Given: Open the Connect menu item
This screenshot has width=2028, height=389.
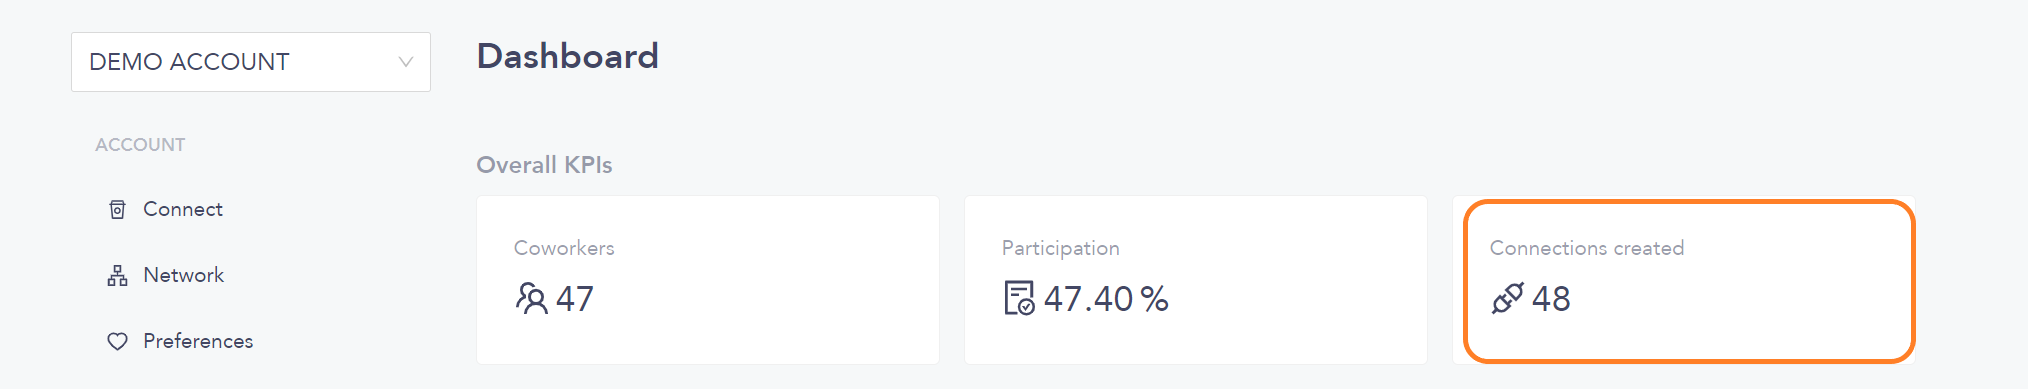Looking at the screenshot, I should (x=183, y=209).
